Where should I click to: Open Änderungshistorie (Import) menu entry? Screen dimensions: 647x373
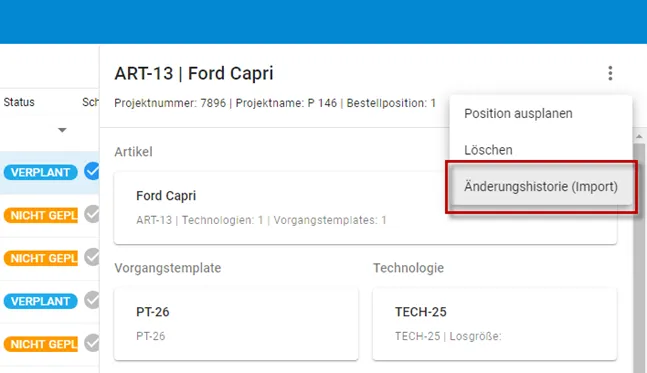click(x=541, y=186)
